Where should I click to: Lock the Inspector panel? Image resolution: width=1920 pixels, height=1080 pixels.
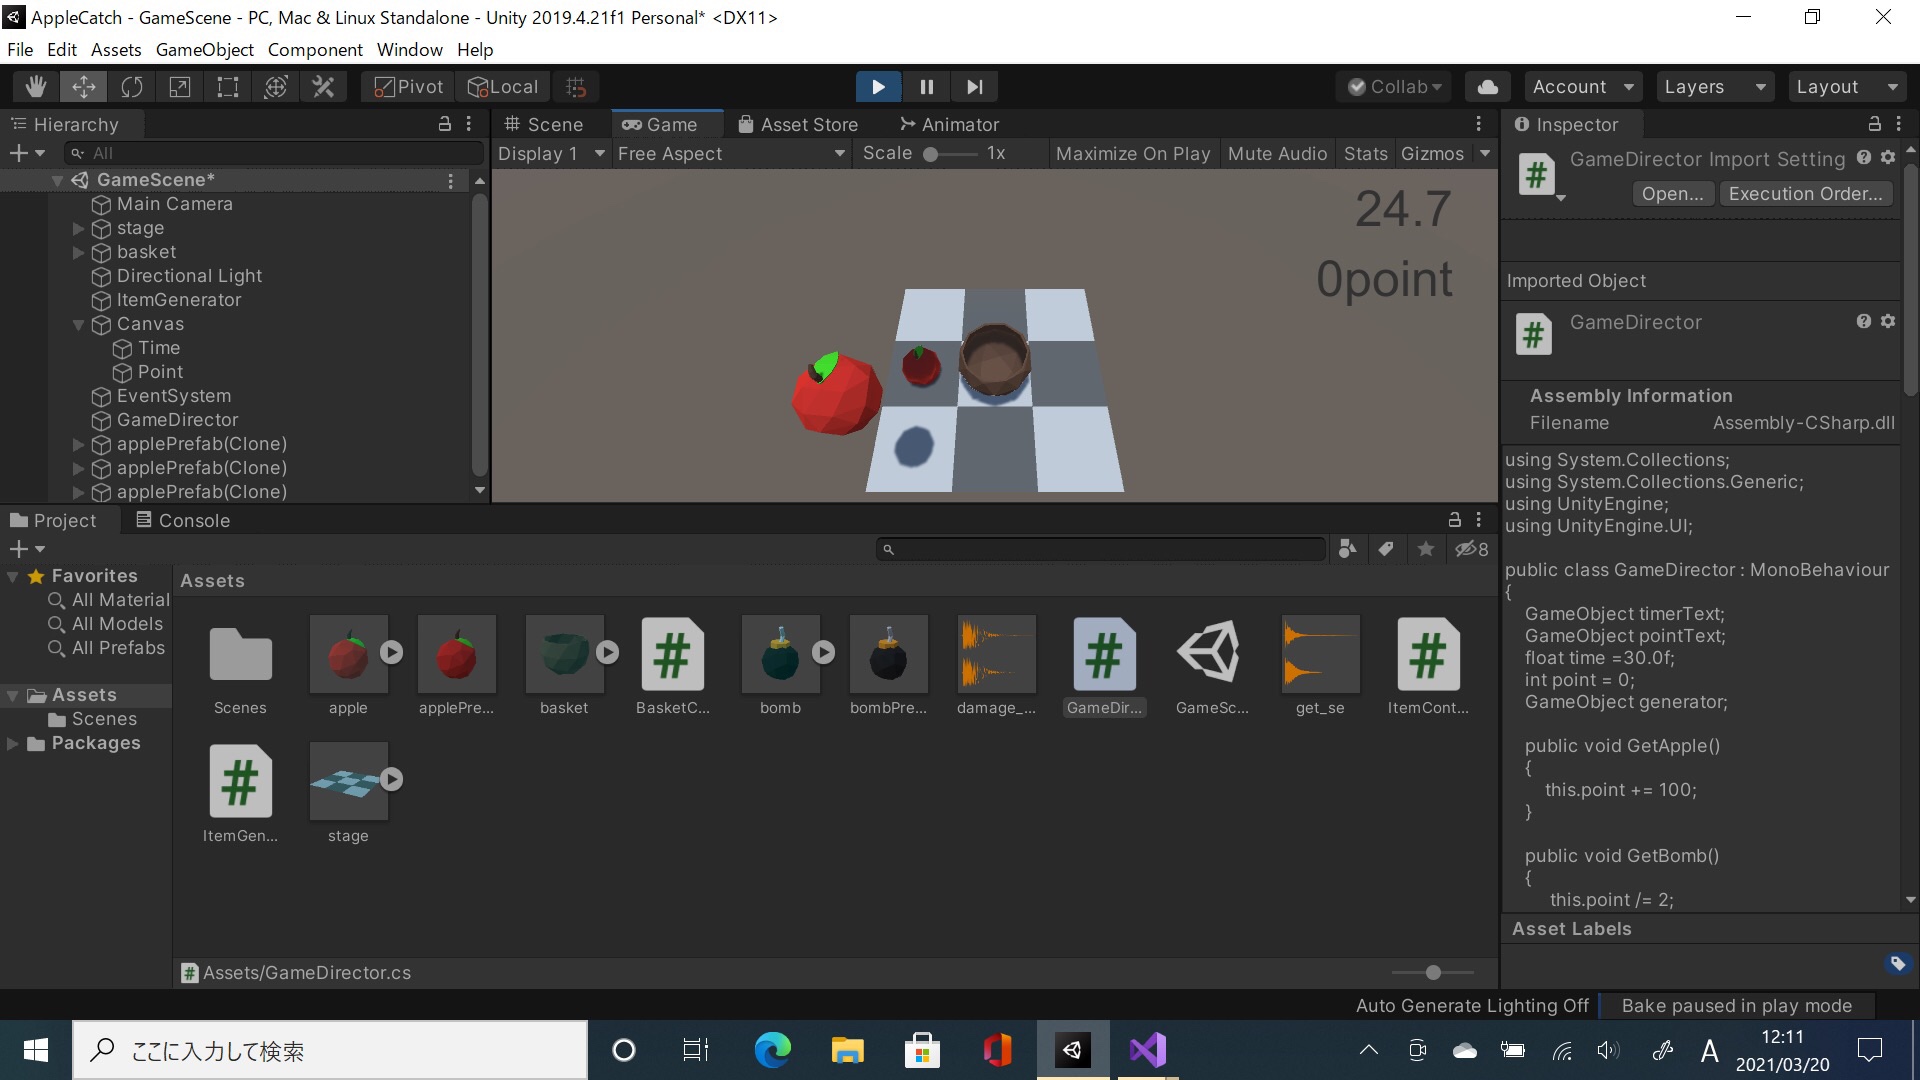[1875, 124]
